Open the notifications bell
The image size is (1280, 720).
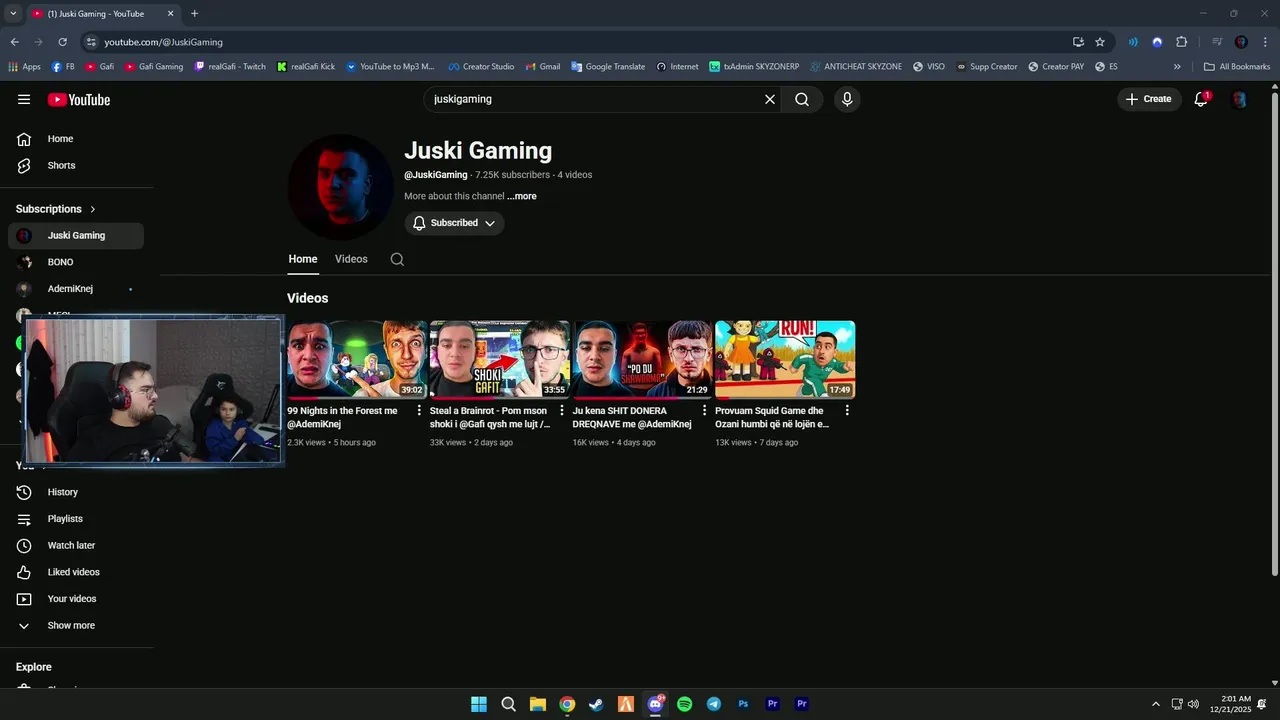pos(1201,99)
